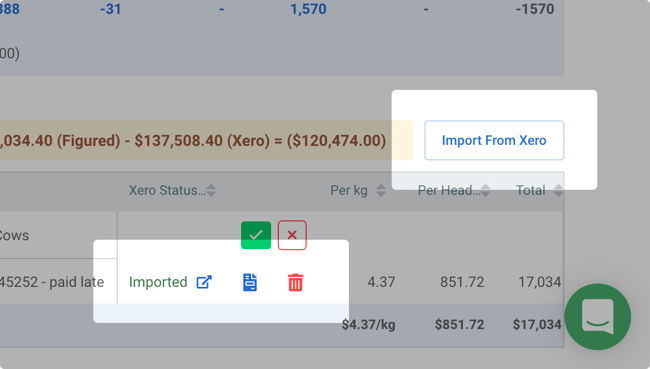Cancel with the red X button

coord(292,235)
